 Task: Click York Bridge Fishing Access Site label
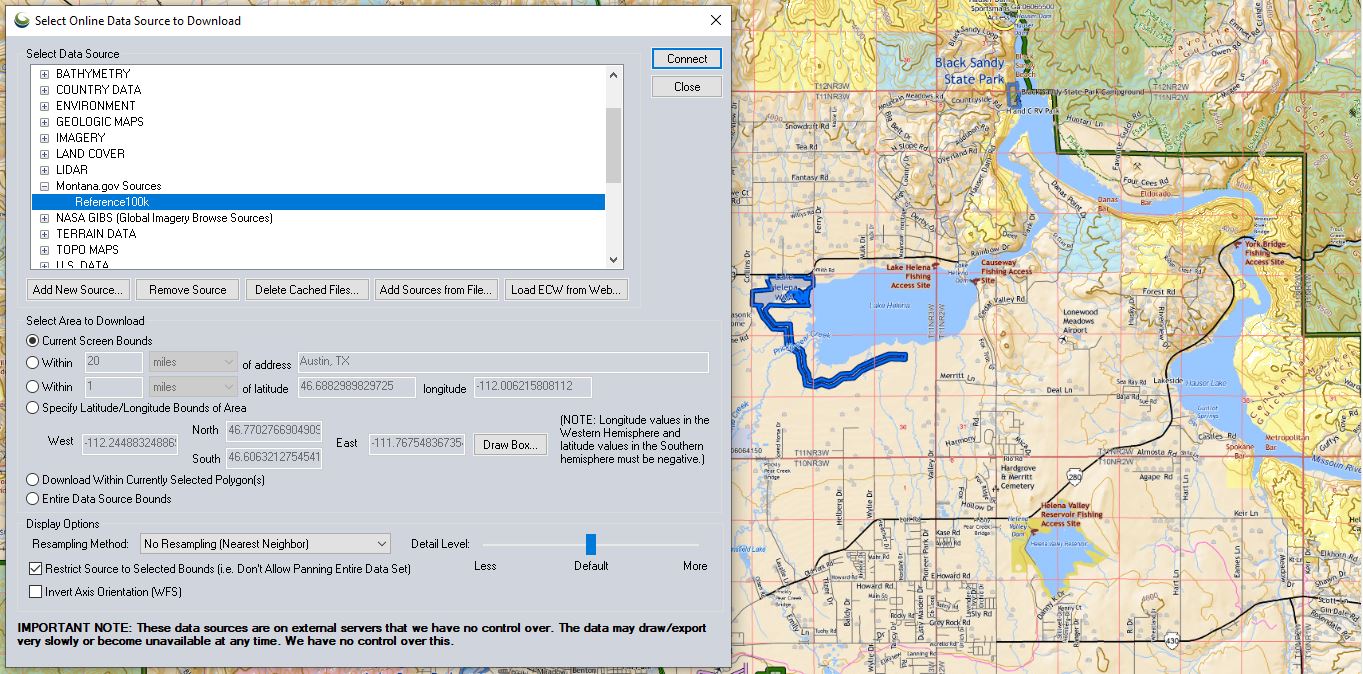coord(1264,253)
